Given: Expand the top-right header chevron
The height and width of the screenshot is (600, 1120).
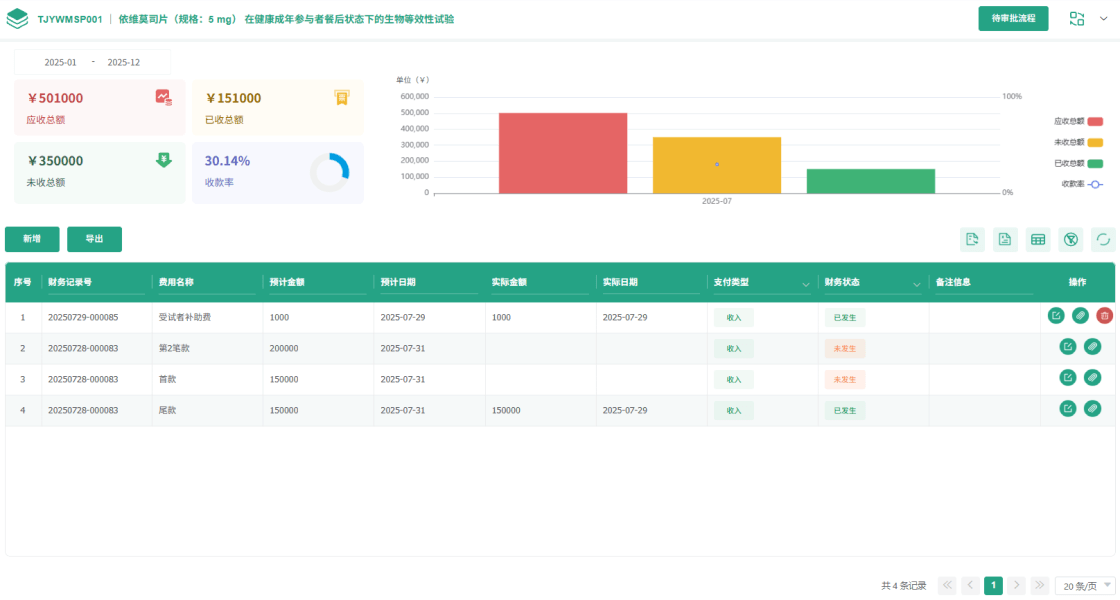Looking at the screenshot, I should pyautogui.click(x=1104, y=18).
